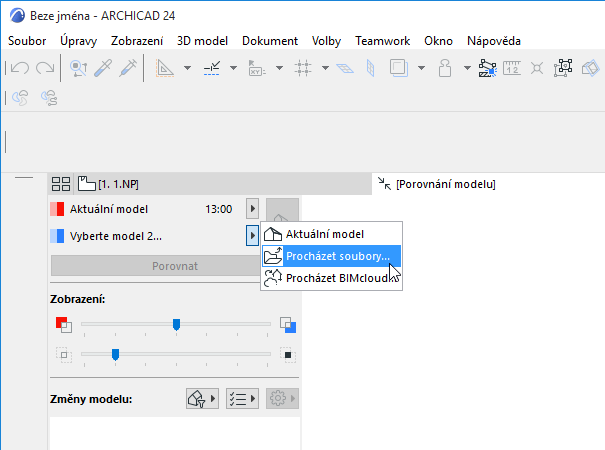This screenshot has height=450, width=605.
Task: Toggle the grid snap icon
Action: (303, 68)
